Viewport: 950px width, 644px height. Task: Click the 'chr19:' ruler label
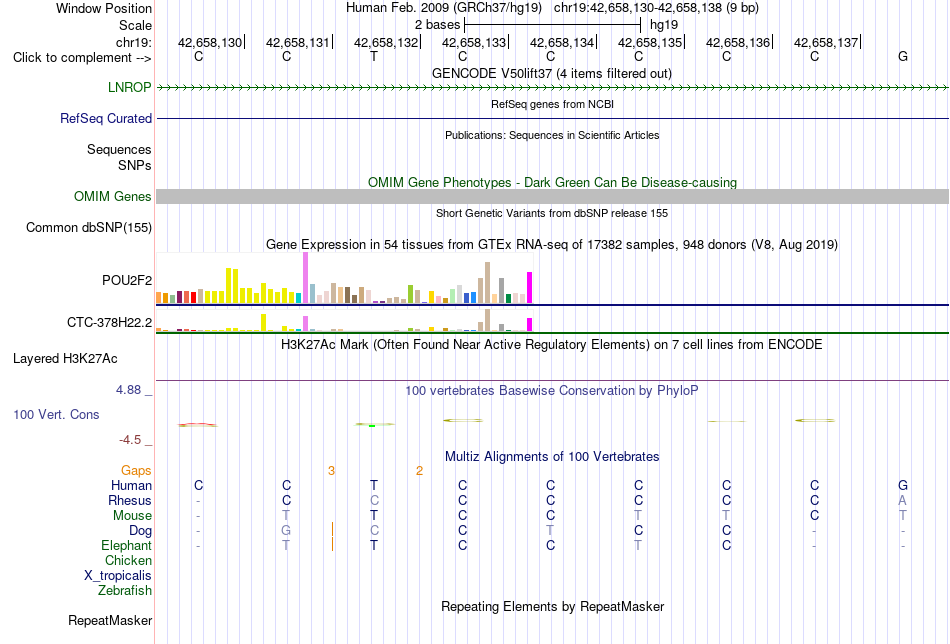[134, 42]
